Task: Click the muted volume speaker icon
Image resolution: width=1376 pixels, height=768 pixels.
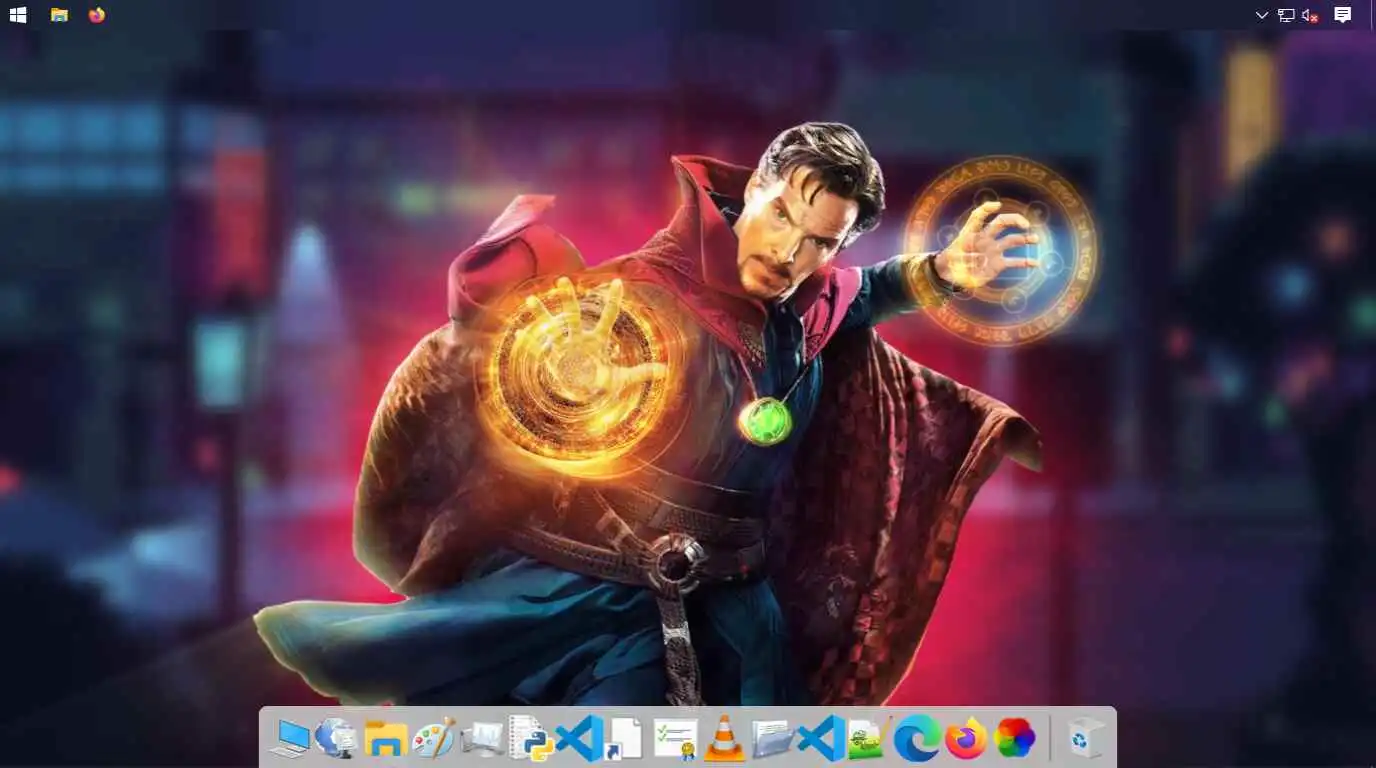Action: pos(1310,15)
